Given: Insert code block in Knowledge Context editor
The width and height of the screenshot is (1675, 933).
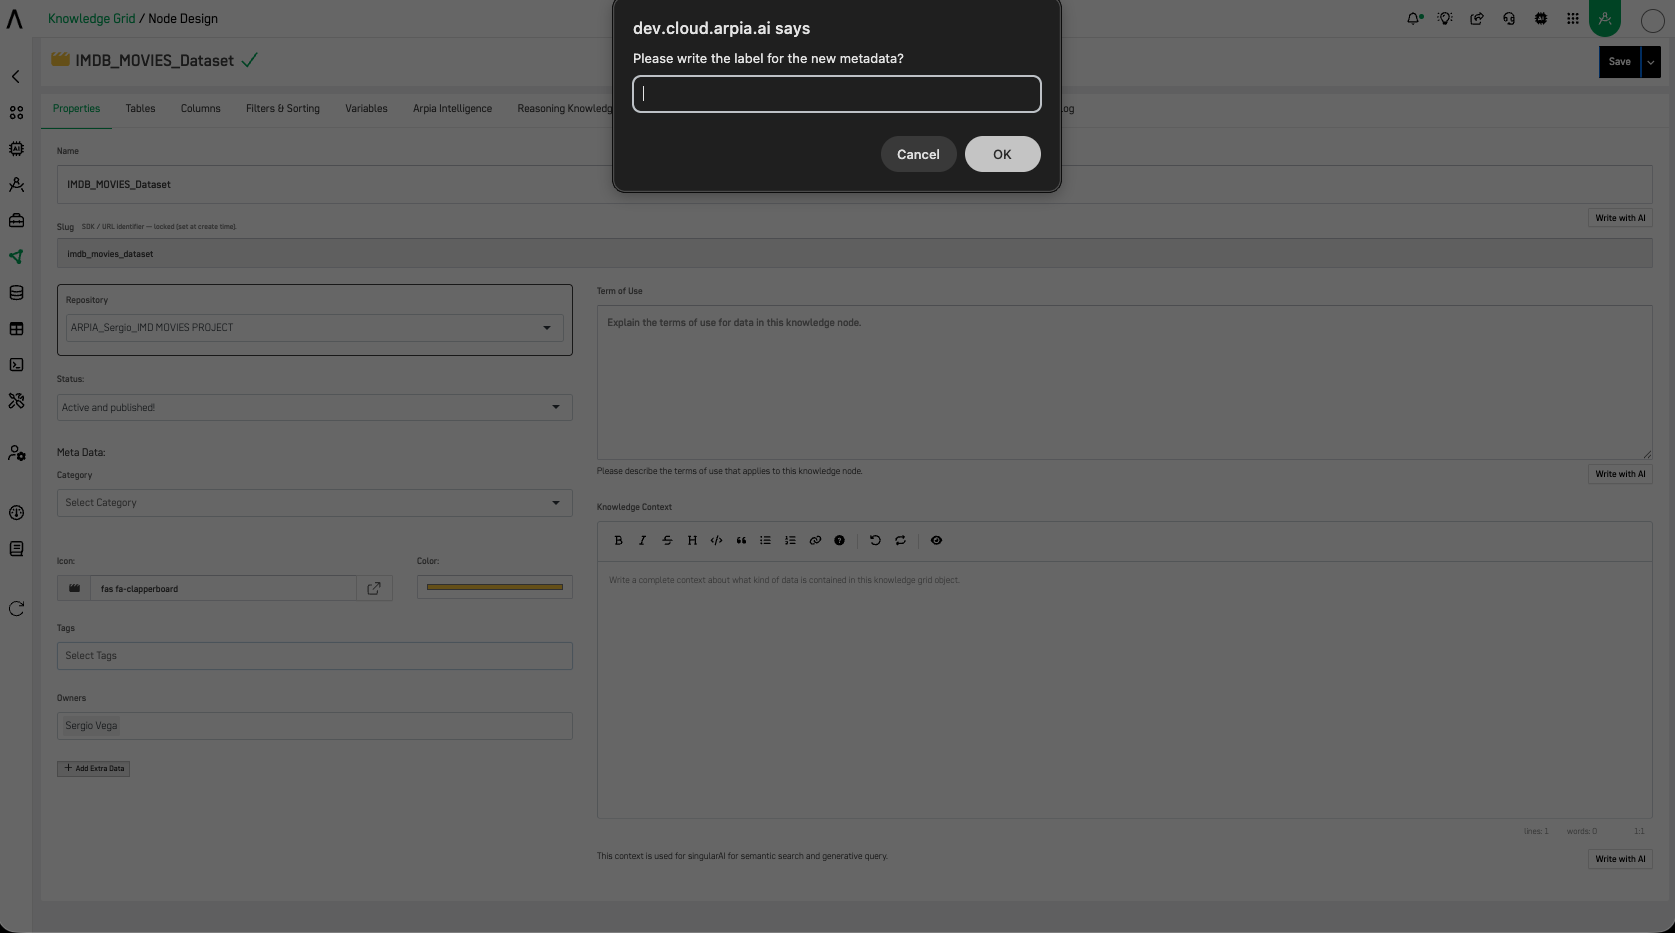Looking at the screenshot, I should [x=716, y=540].
